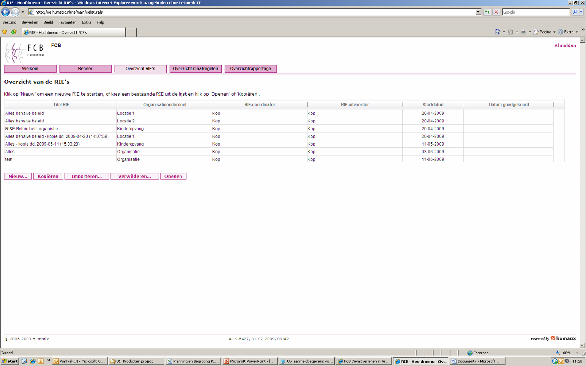
Task: Sort by the Organisatieonderdeel column header
Action: tap(164, 105)
